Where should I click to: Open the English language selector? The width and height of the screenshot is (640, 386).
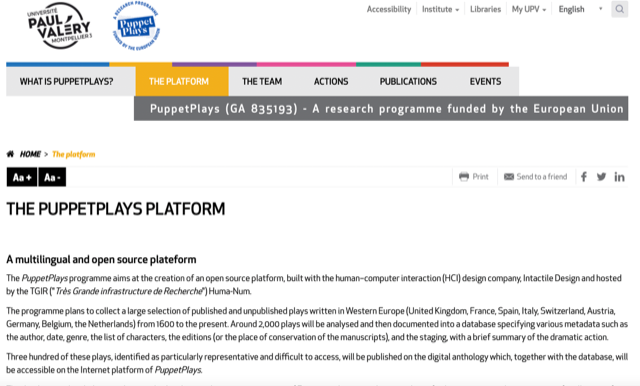[x=580, y=9]
